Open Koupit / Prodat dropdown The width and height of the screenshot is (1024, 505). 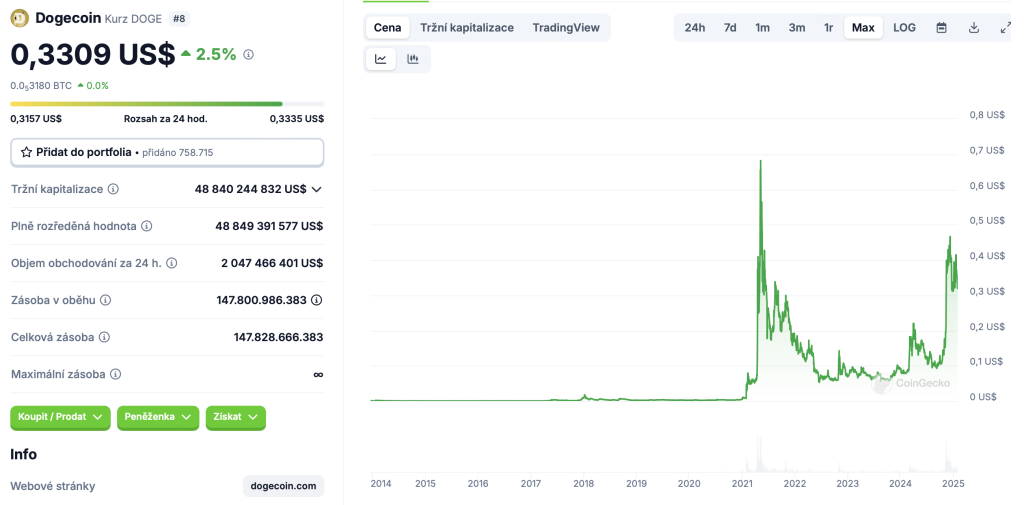tap(60, 417)
